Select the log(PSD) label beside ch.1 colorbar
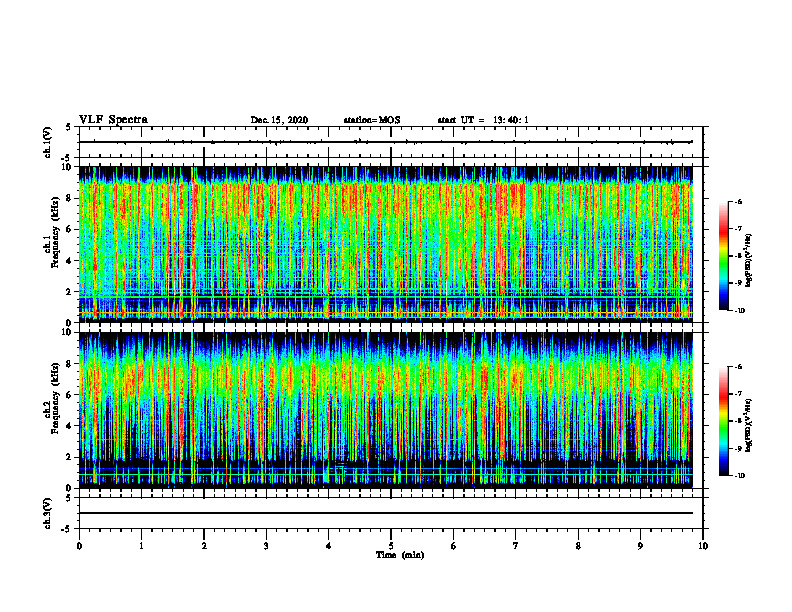Screen dimensions: 792x612 point(749,260)
